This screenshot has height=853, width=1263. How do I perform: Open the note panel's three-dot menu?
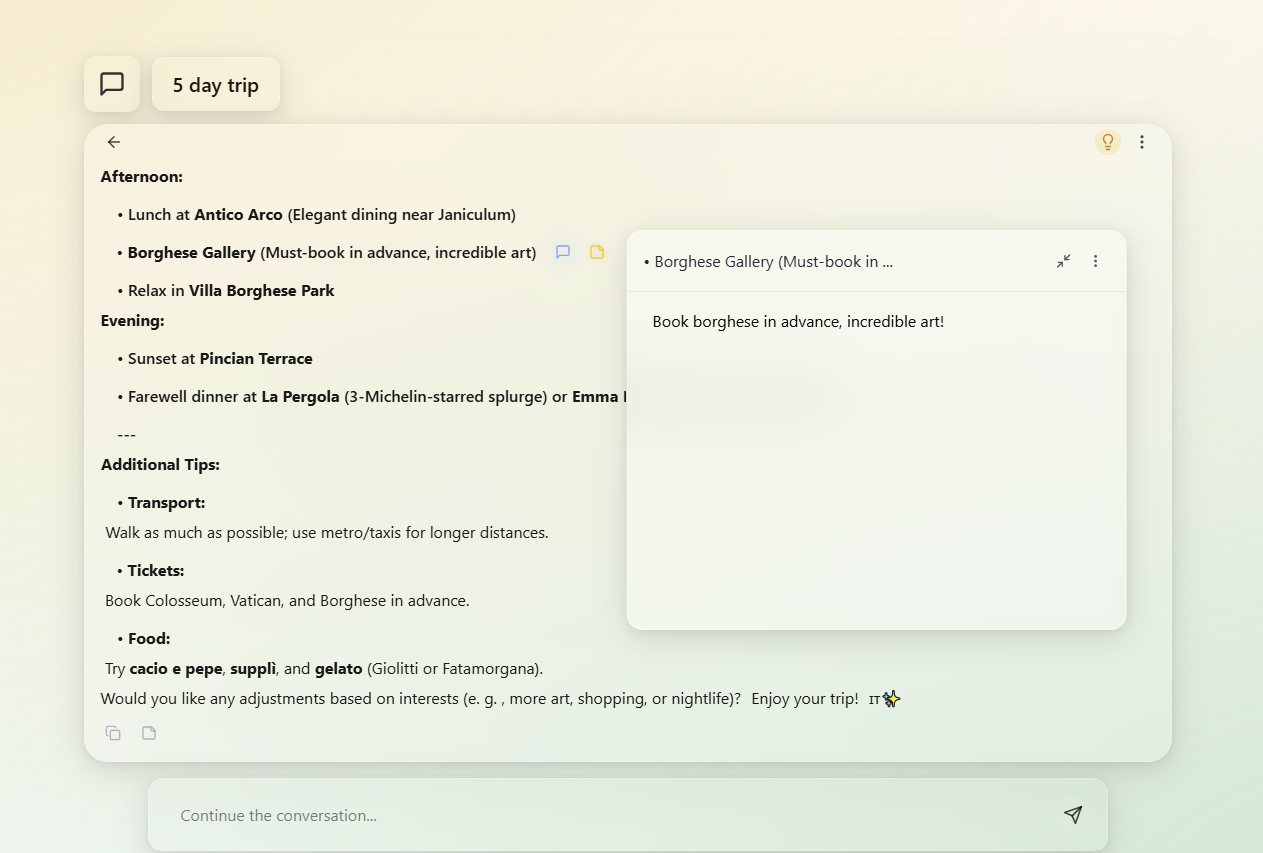tap(1095, 261)
